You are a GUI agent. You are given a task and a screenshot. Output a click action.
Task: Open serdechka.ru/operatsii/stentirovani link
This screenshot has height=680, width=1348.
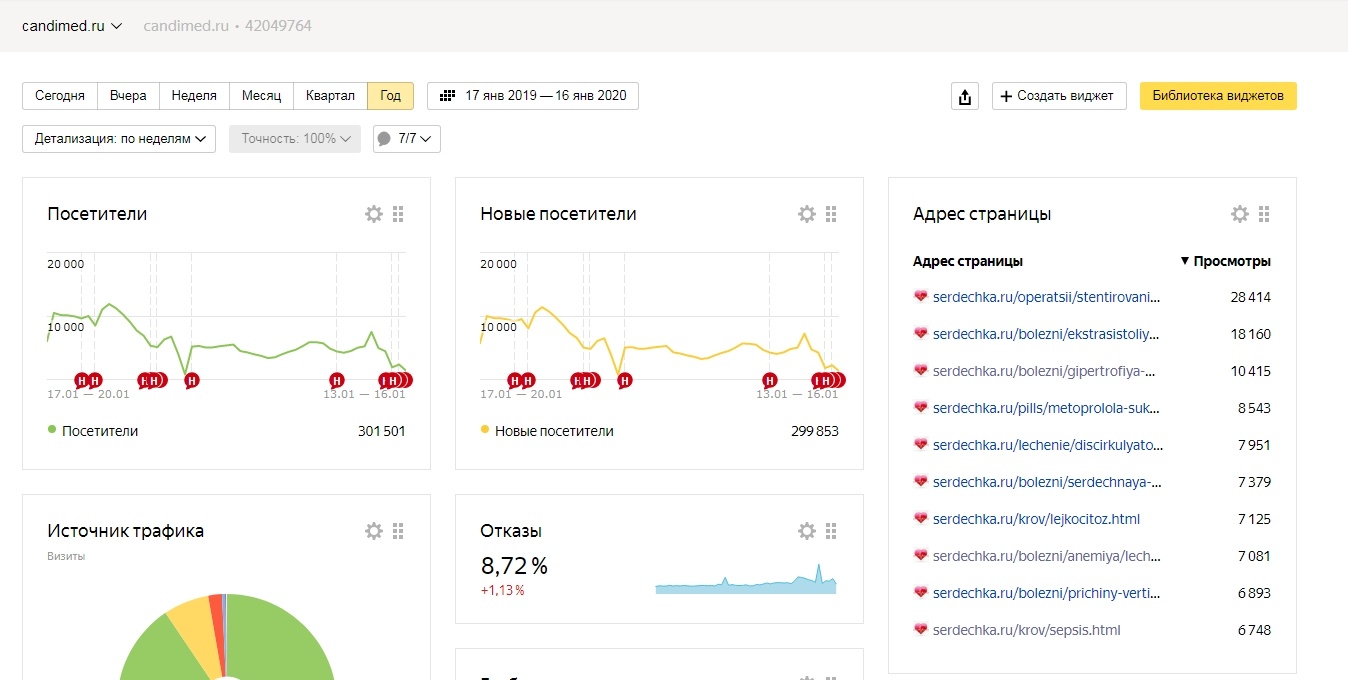(1048, 297)
